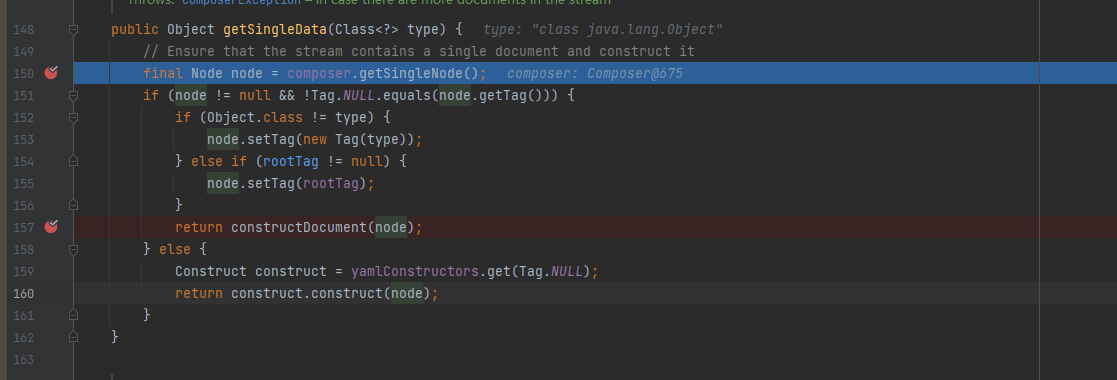
Task: Toggle a breakpoint in gutter at line 159
Action: (51, 271)
